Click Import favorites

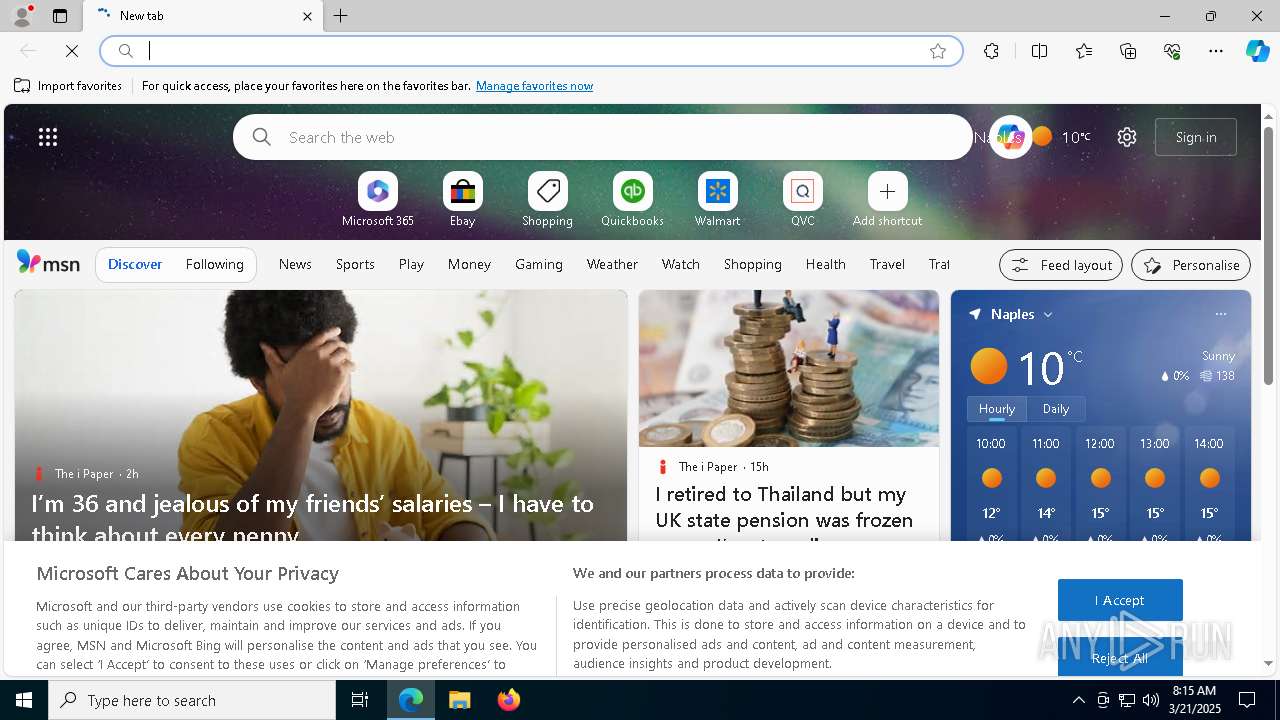pos(68,86)
